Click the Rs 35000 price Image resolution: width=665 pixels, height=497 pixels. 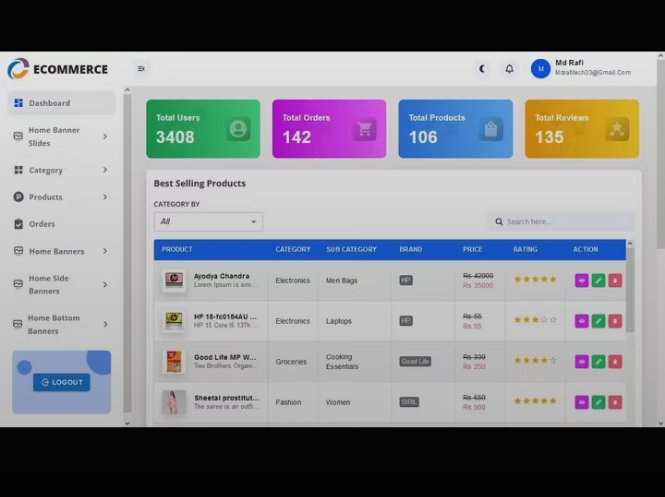(x=478, y=285)
